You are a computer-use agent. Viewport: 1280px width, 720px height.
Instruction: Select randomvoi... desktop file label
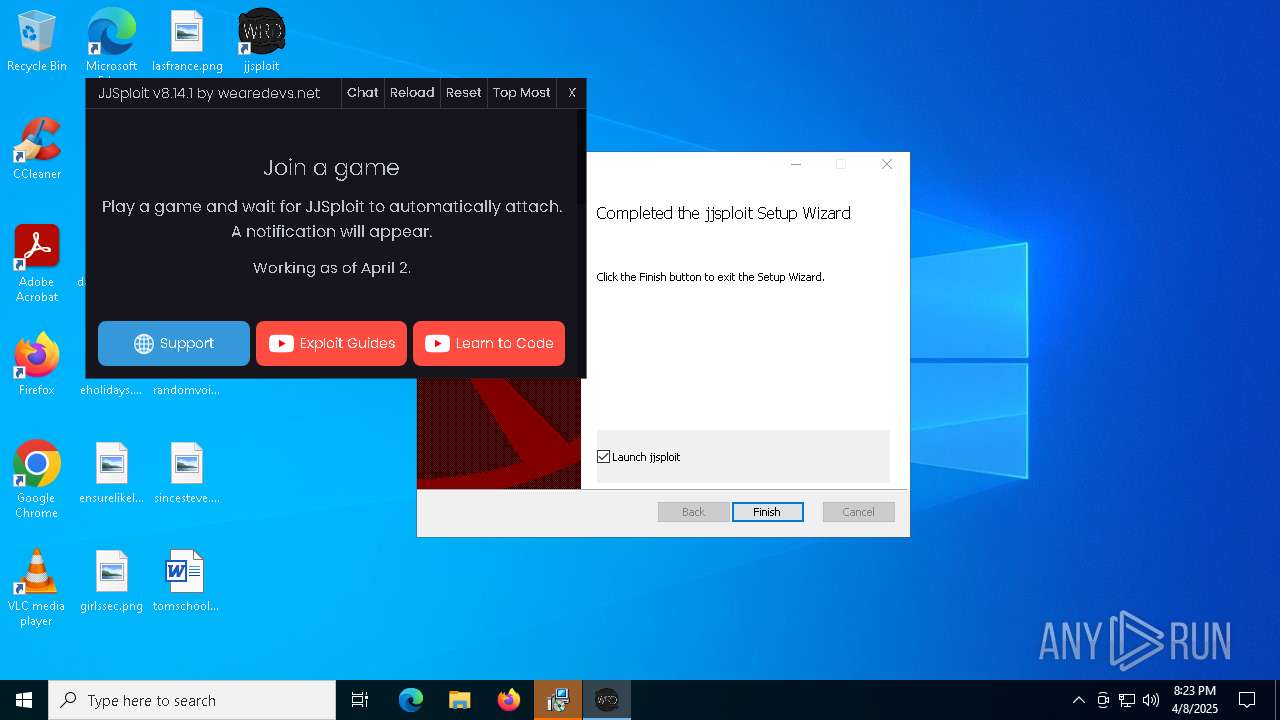(x=187, y=390)
